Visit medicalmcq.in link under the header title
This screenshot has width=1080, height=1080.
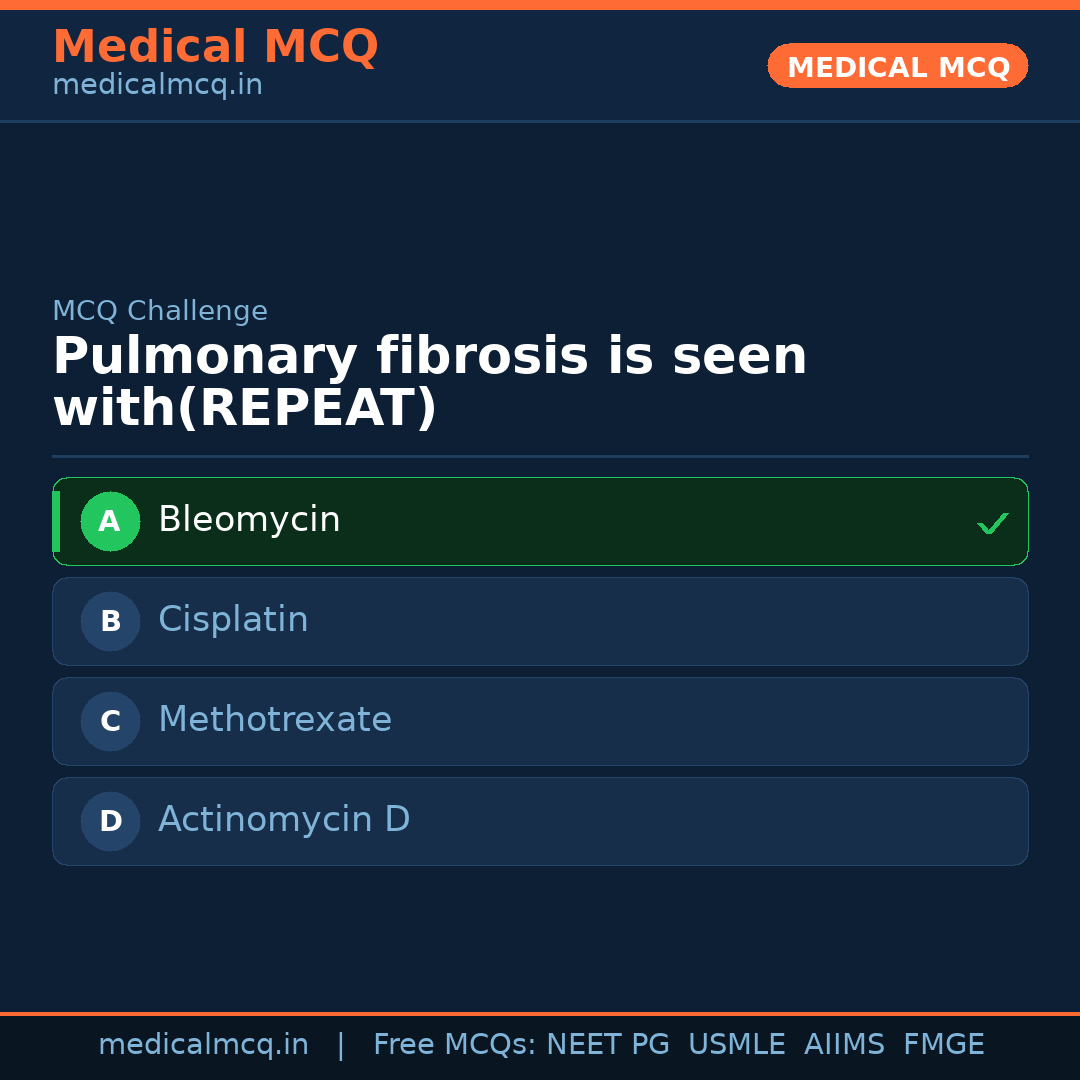pos(157,86)
